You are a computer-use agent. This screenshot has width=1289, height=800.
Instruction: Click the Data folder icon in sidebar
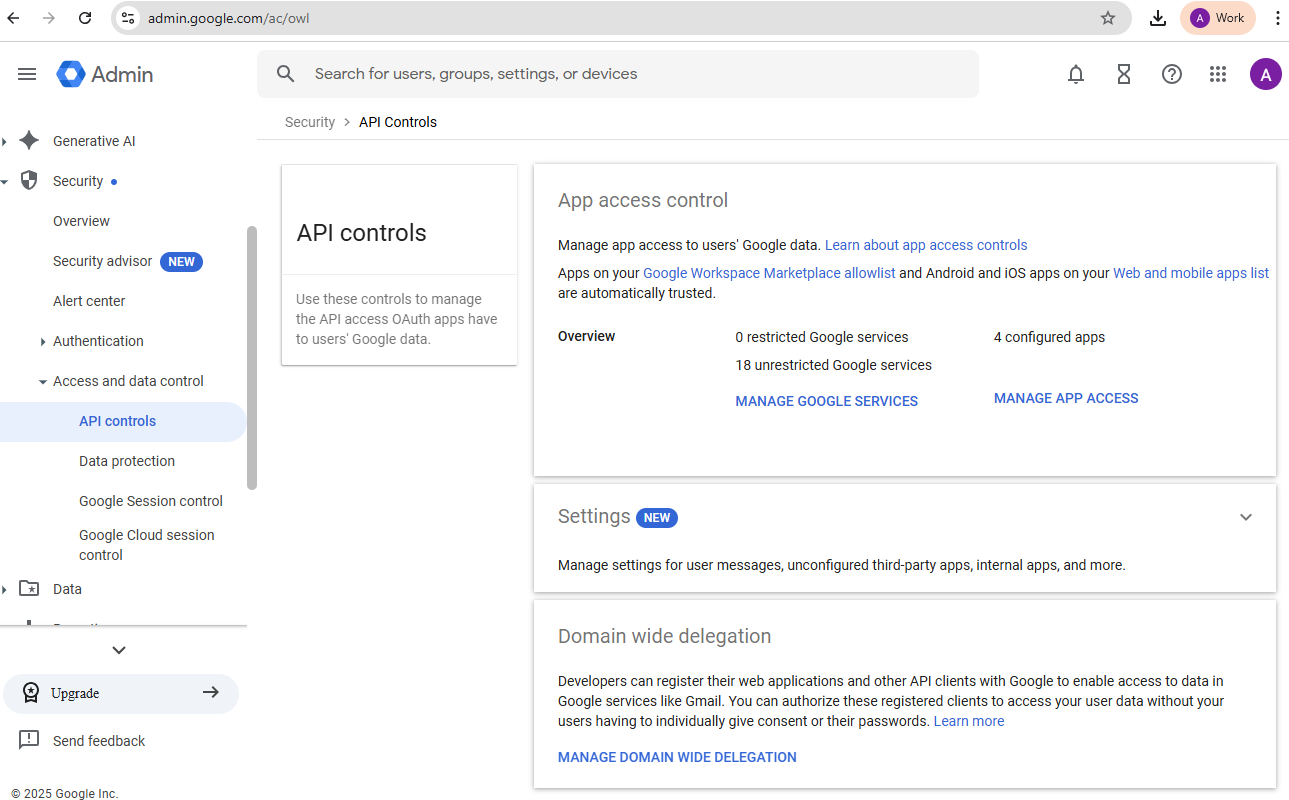point(29,589)
